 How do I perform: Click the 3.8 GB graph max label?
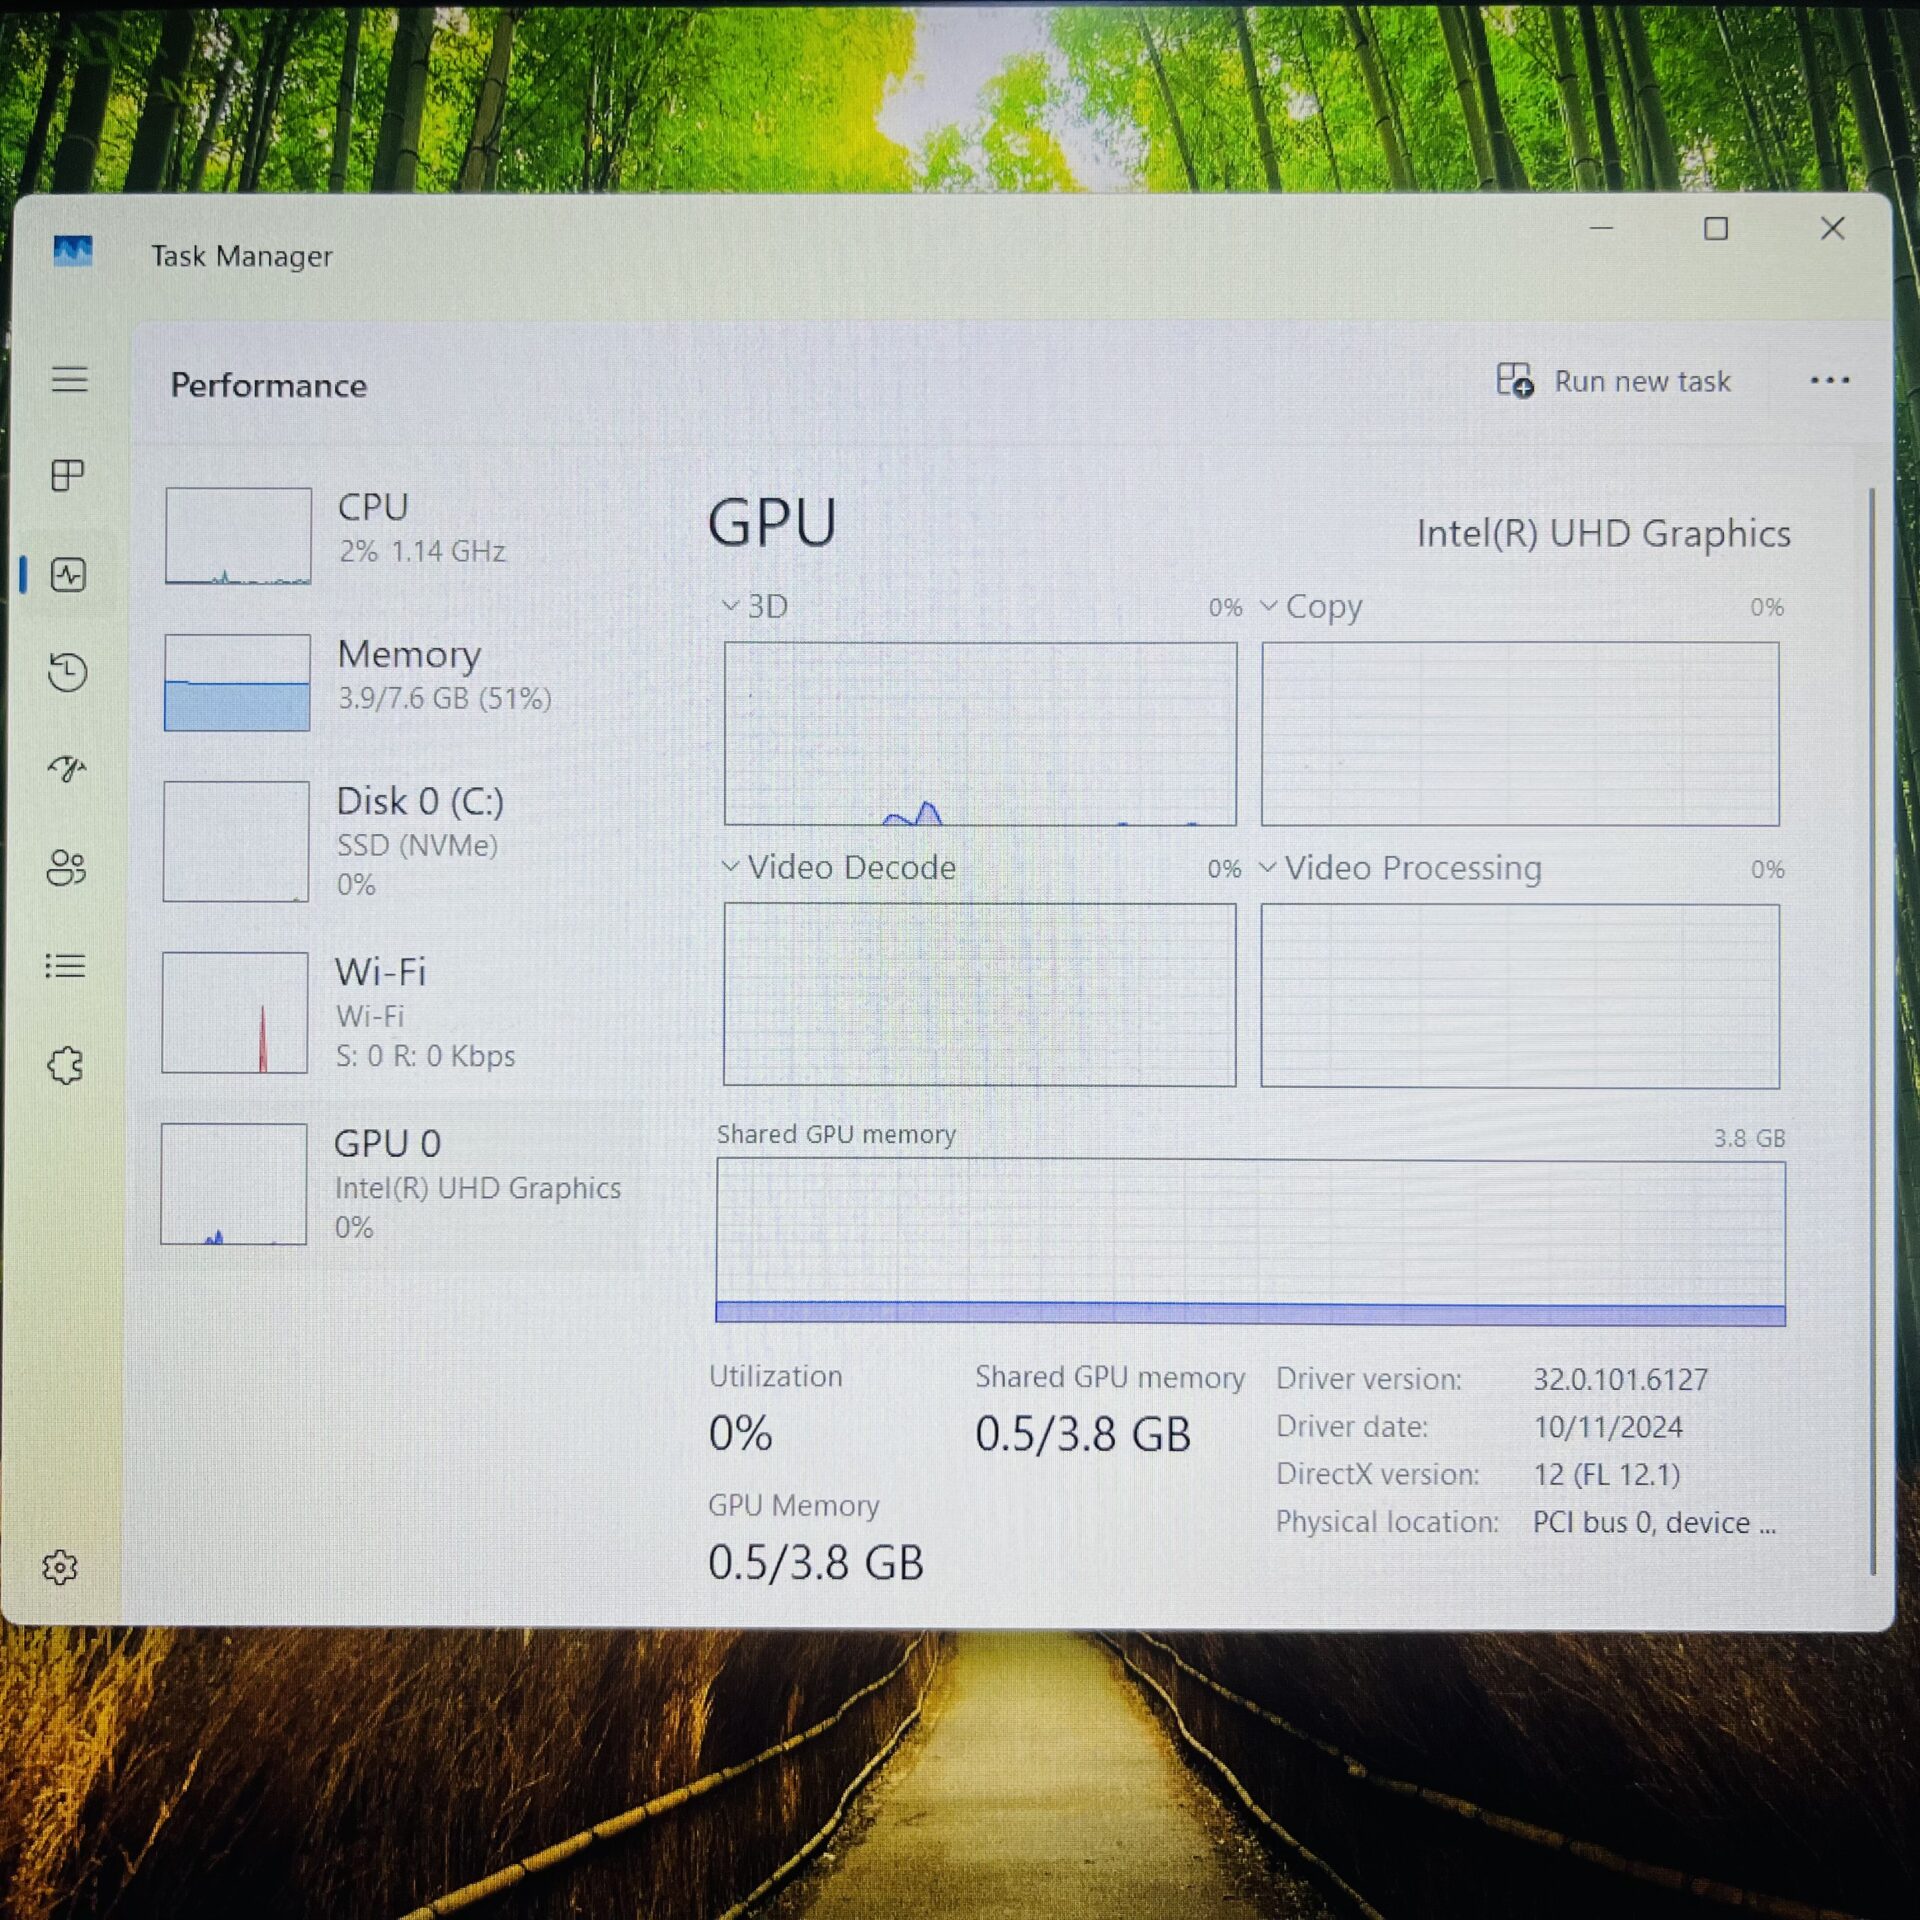click(x=1749, y=1138)
